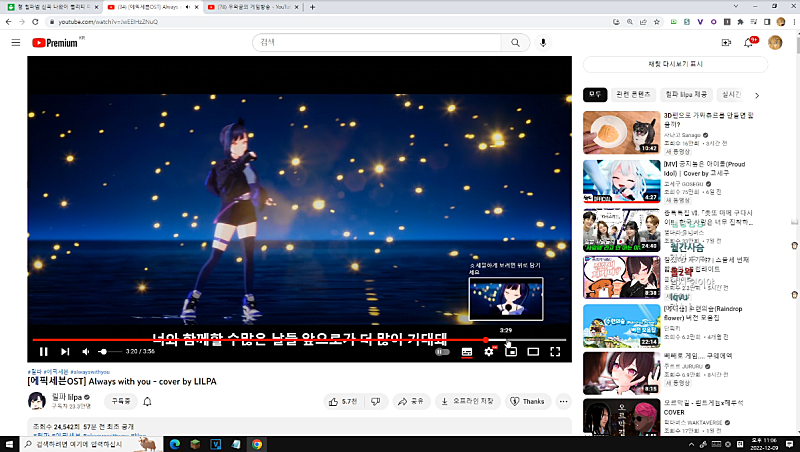Open Raindrop flower video thumbnail

621,326
